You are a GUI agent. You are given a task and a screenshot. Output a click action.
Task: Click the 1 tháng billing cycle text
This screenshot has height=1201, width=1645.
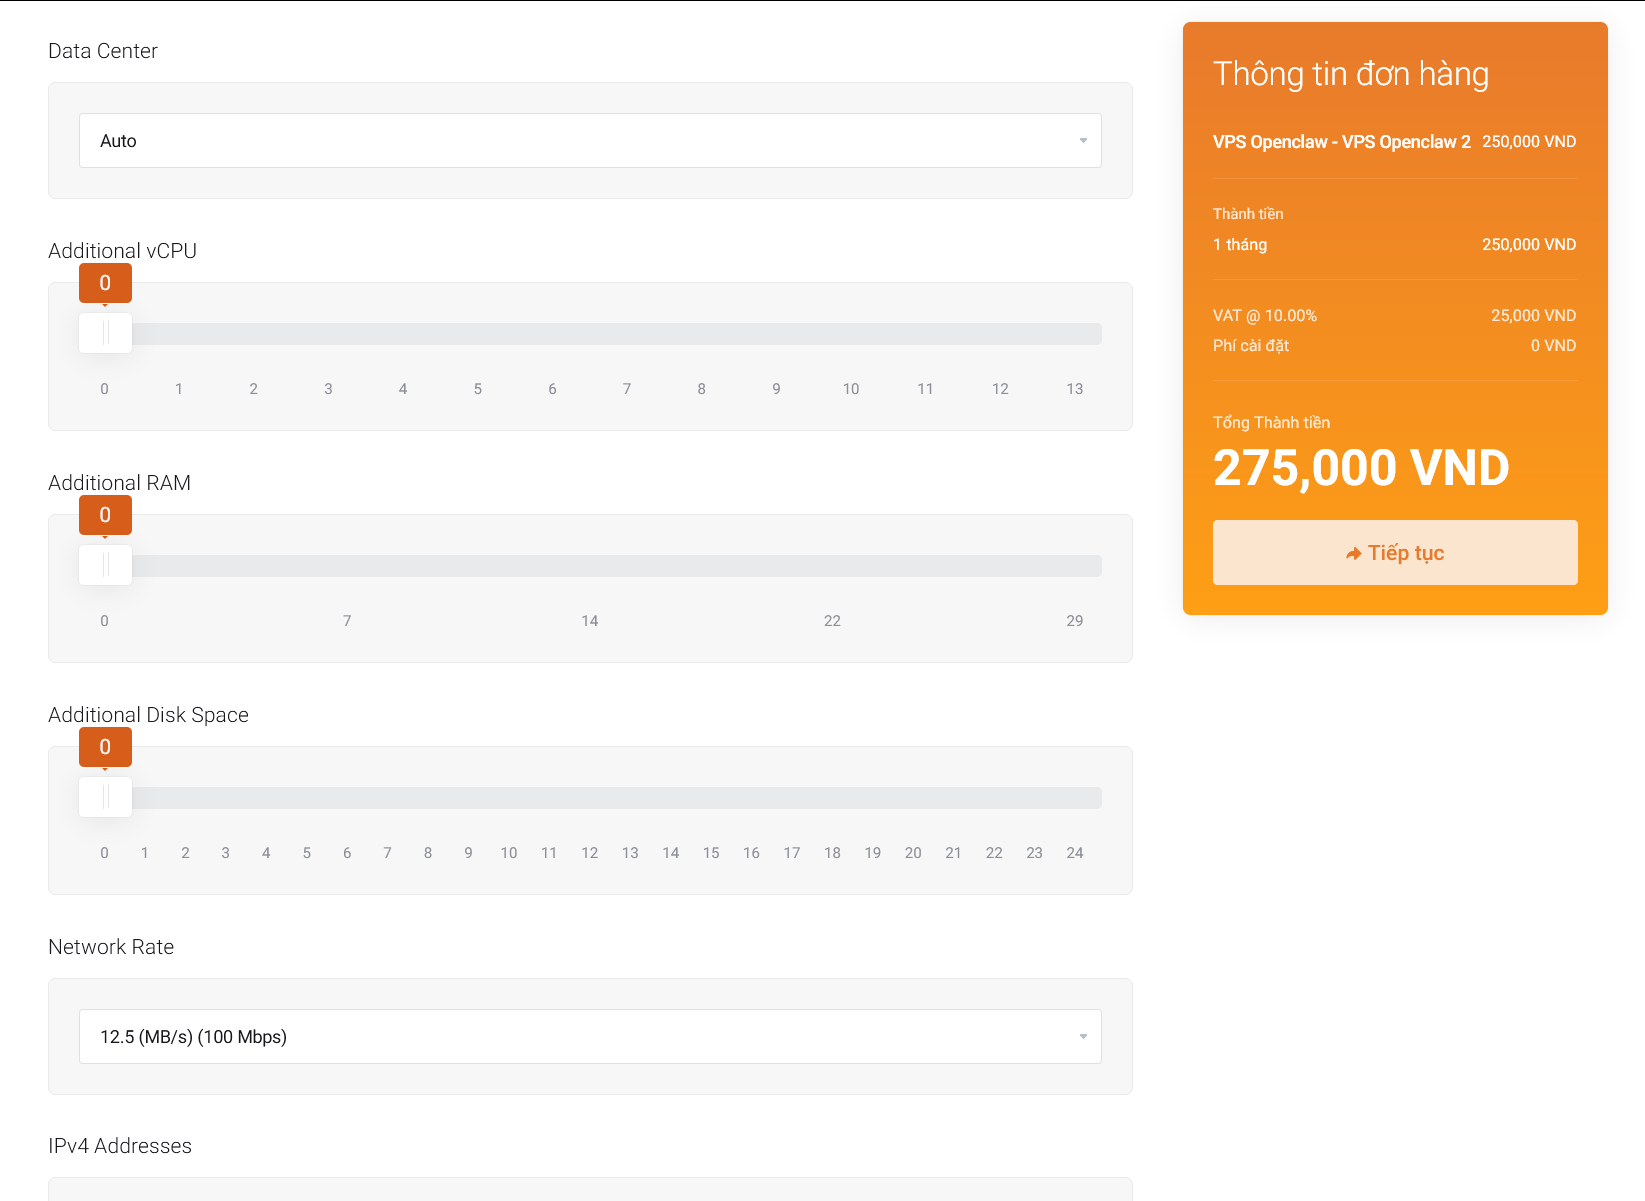click(x=1240, y=245)
